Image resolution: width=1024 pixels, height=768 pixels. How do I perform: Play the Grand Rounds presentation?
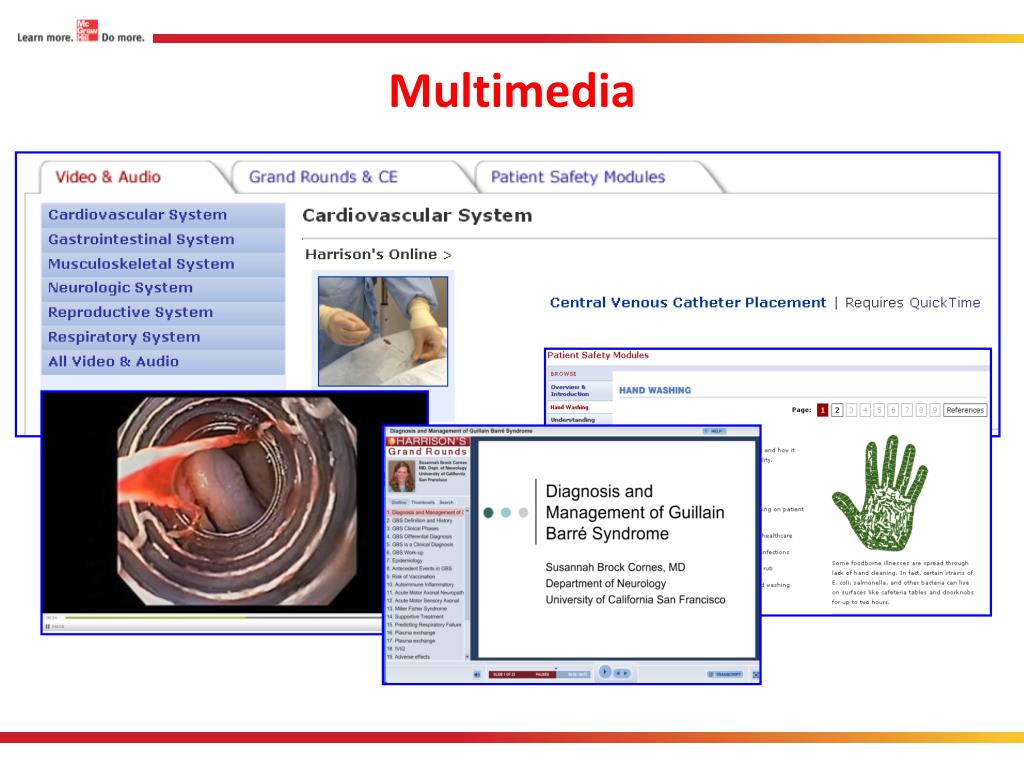605,671
